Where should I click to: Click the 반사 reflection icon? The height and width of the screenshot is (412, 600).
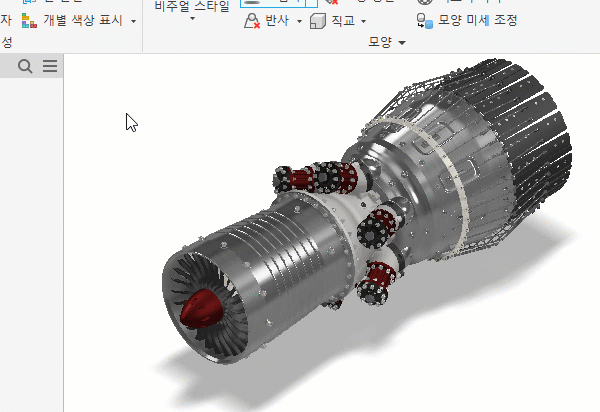click(252, 21)
